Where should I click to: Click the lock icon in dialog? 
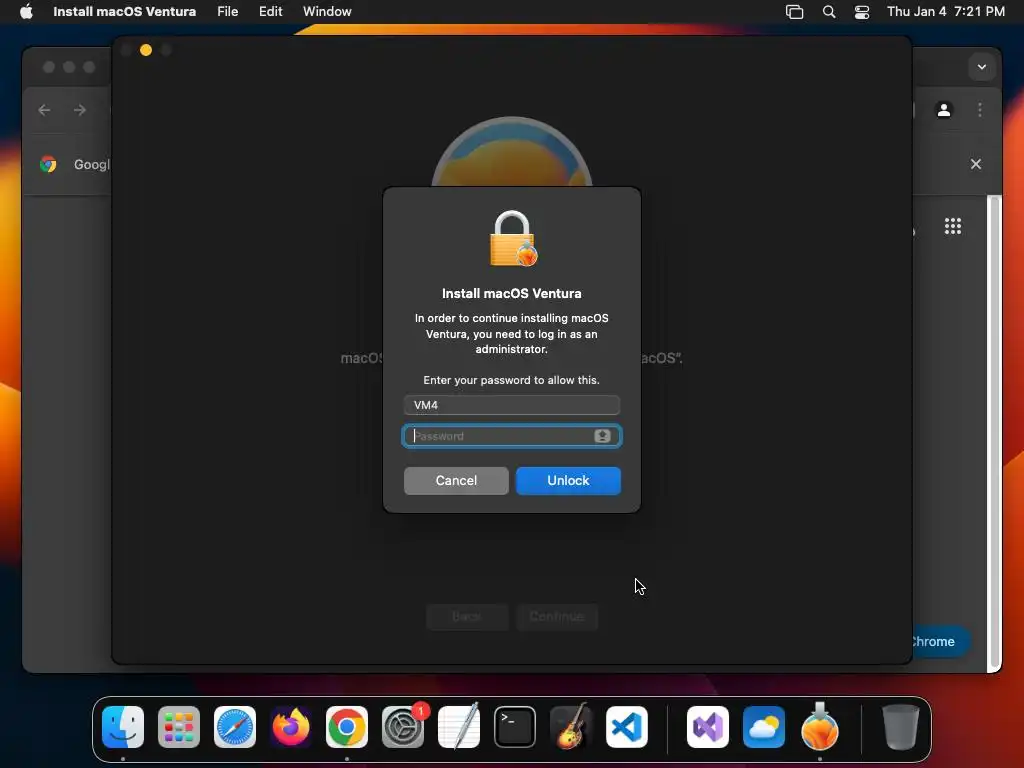point(513,238)
